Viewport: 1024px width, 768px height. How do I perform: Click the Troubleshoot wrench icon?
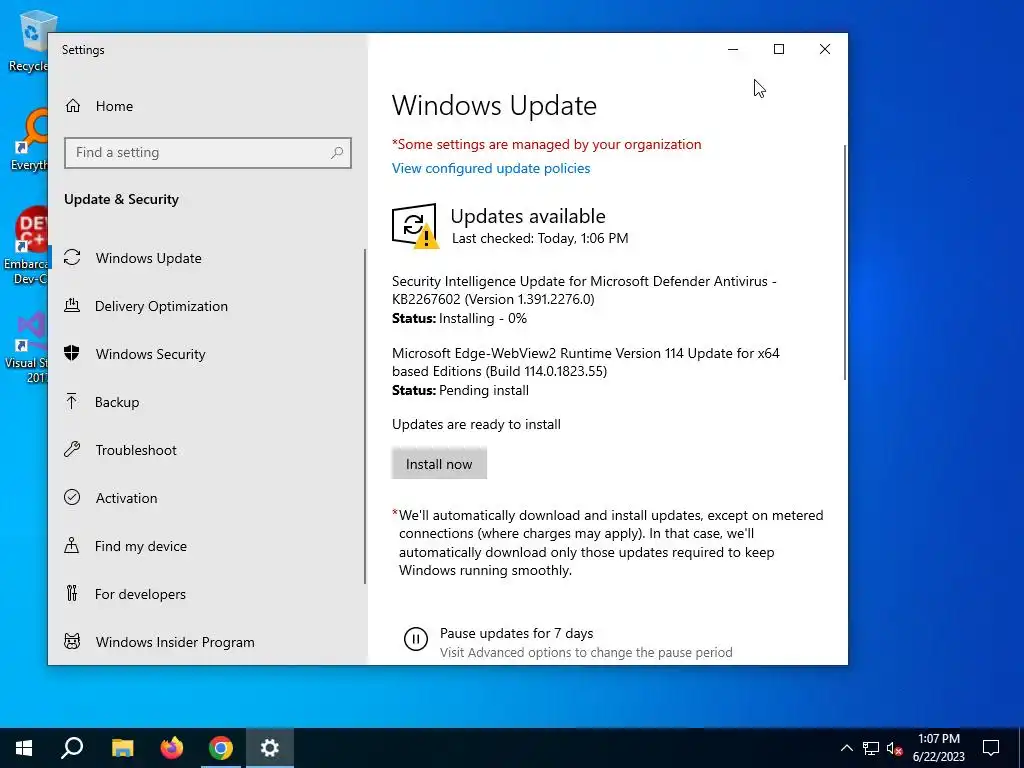tap(72, 449)
